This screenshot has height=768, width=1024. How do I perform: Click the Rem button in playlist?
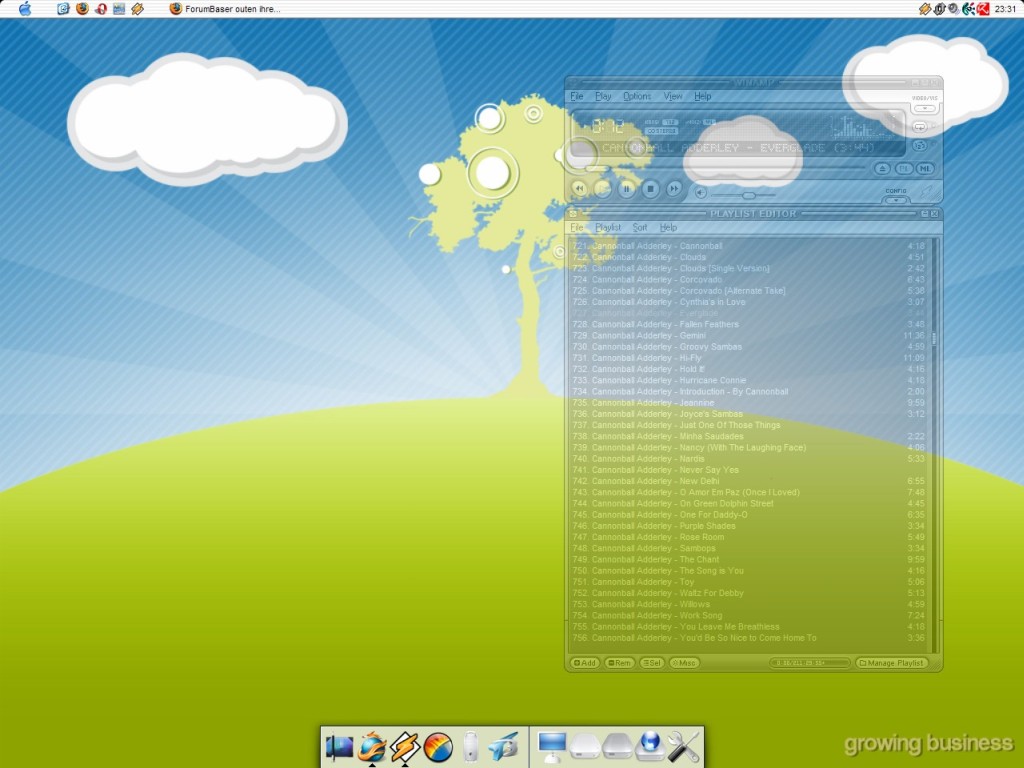coord(619,663)
